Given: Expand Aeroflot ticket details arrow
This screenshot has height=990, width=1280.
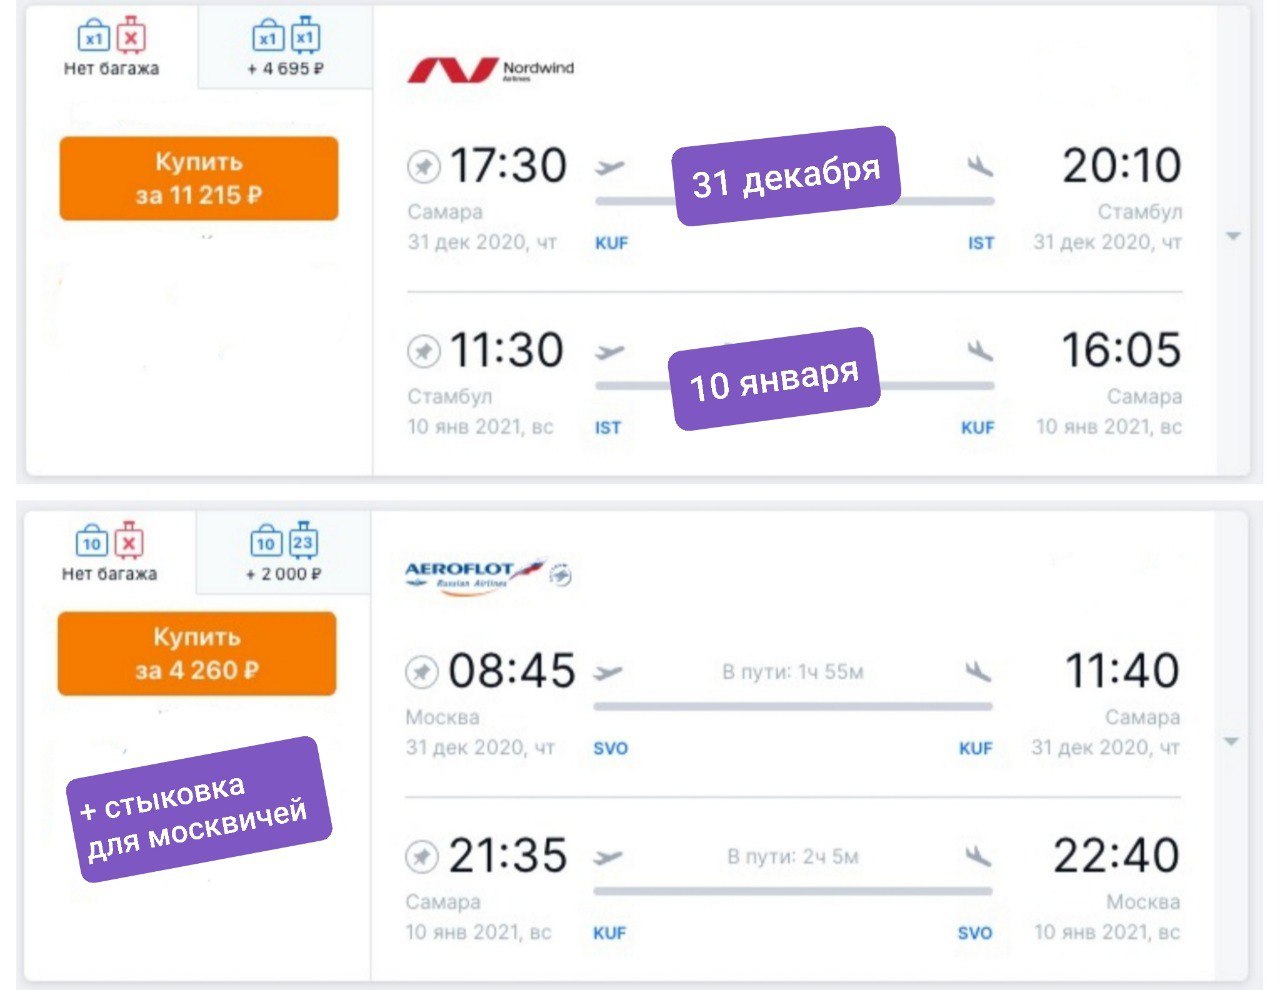Looking at the screenshot, I should click(x=1231, y=742).
